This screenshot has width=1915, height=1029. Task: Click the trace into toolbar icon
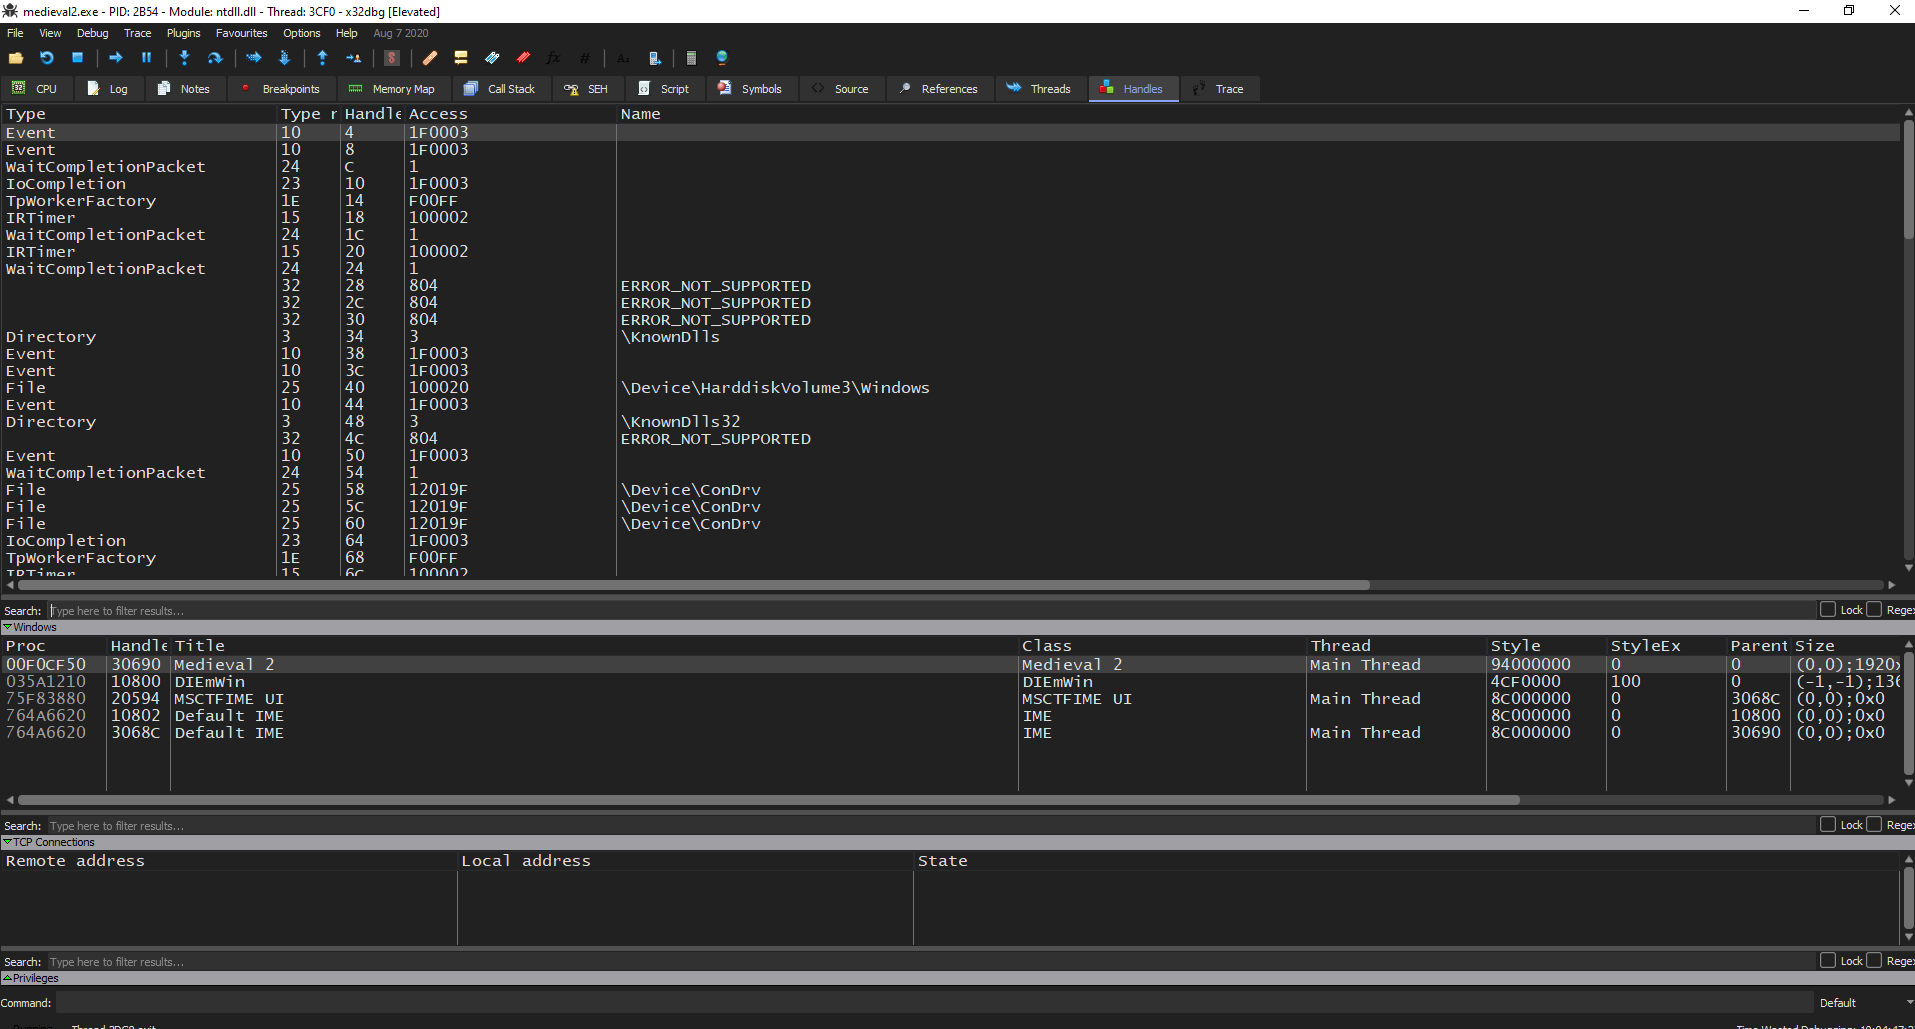point(253,58)
